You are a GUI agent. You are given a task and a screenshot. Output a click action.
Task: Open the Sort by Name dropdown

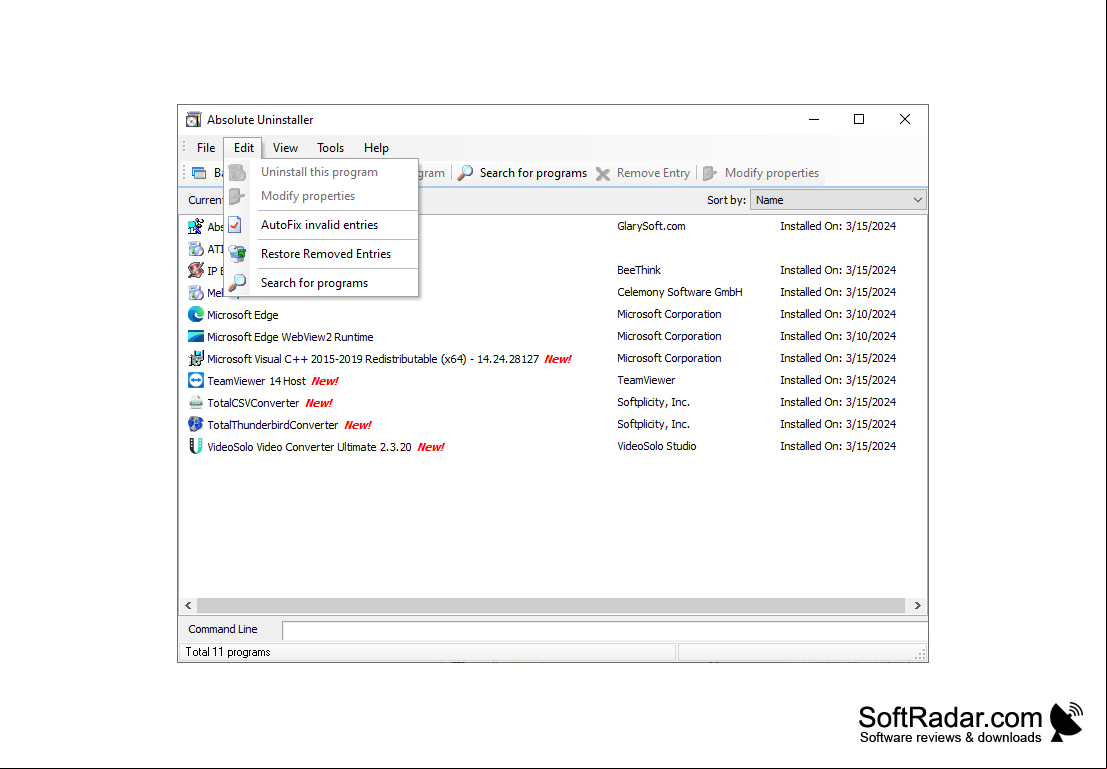coord(838,200)
